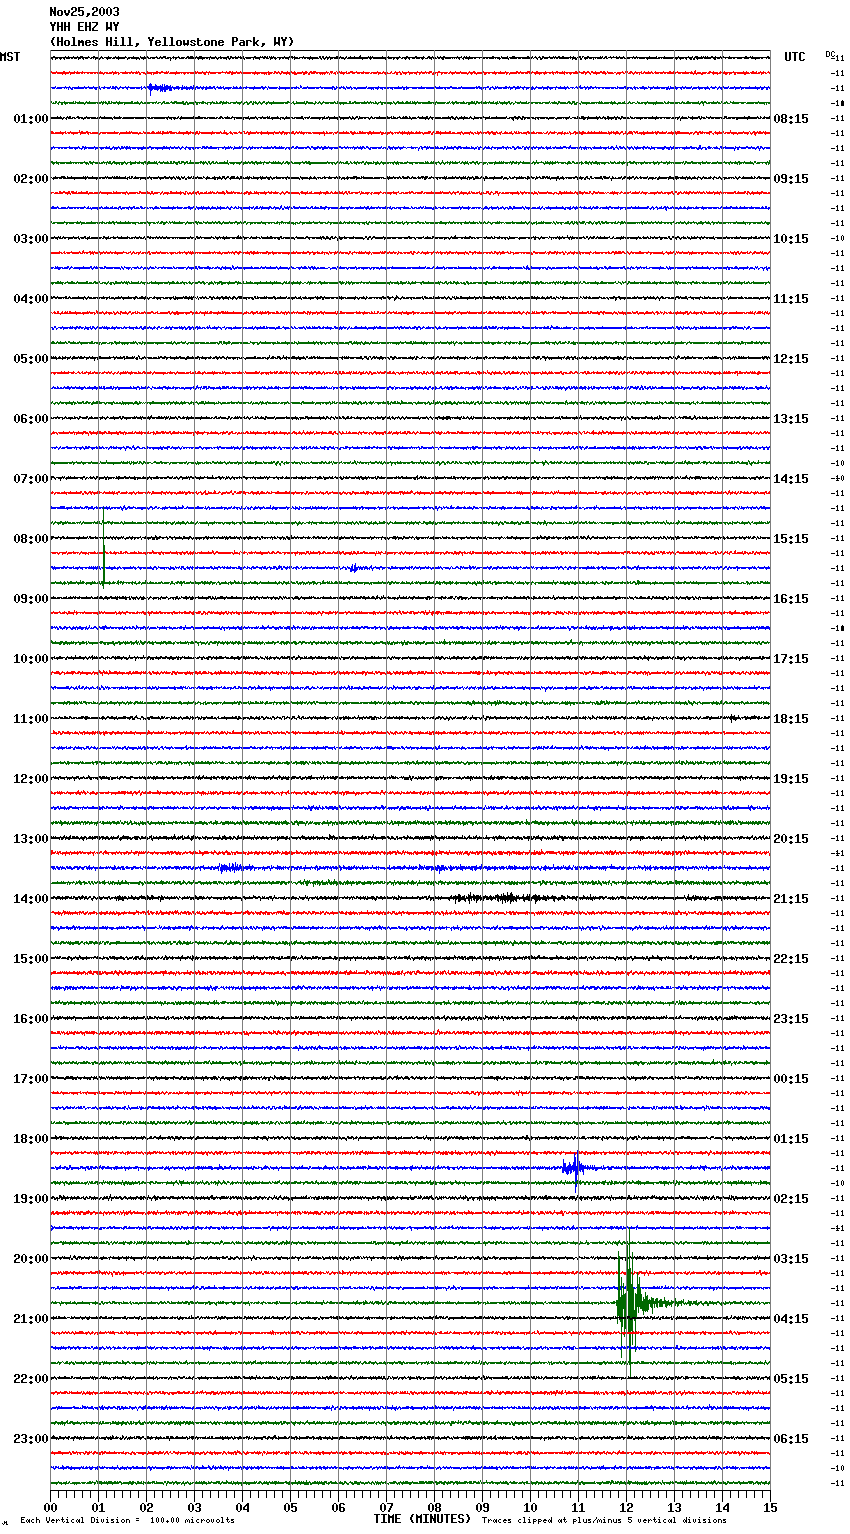The width and height of the screenshot is (850, 1534).
Task: Click the 08:15 UTC time label
Action: pyautogui.click(x=791, y=119)
